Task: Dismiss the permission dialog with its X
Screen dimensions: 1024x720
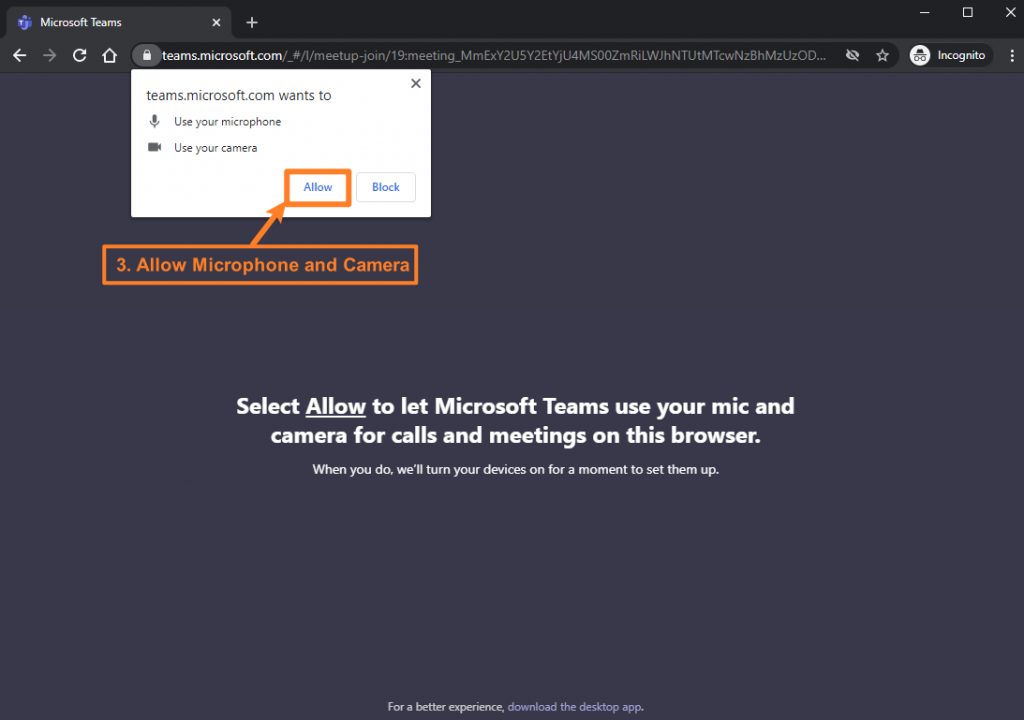Action: tap(415, 83)
